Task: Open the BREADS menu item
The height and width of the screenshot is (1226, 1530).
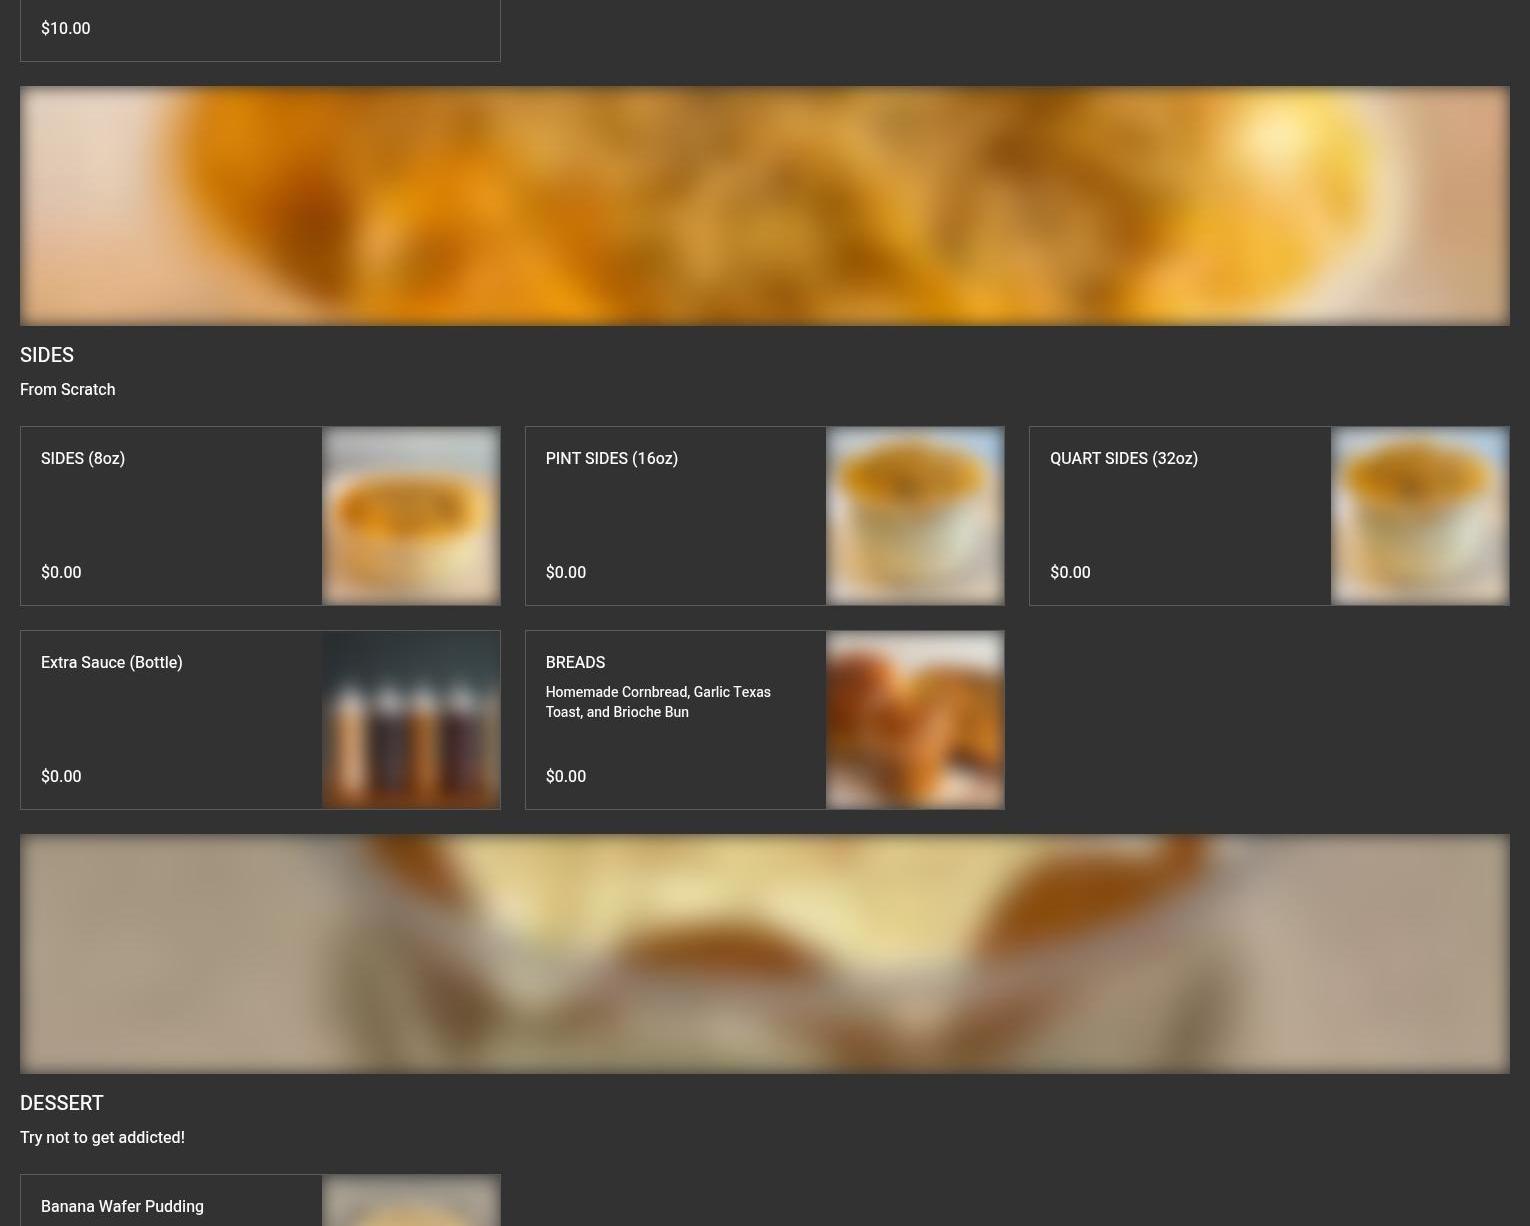Action: coord(765,720)
